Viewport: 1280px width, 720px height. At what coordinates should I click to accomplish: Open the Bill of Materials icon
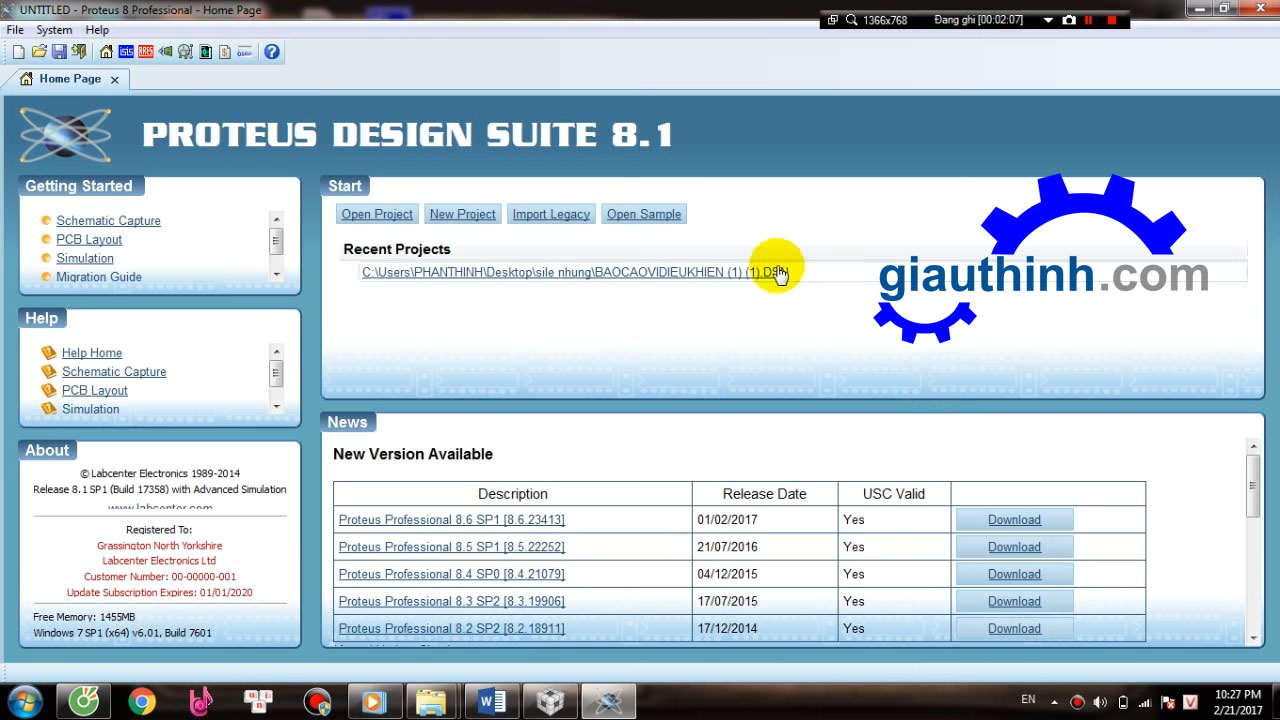(225, 52)
